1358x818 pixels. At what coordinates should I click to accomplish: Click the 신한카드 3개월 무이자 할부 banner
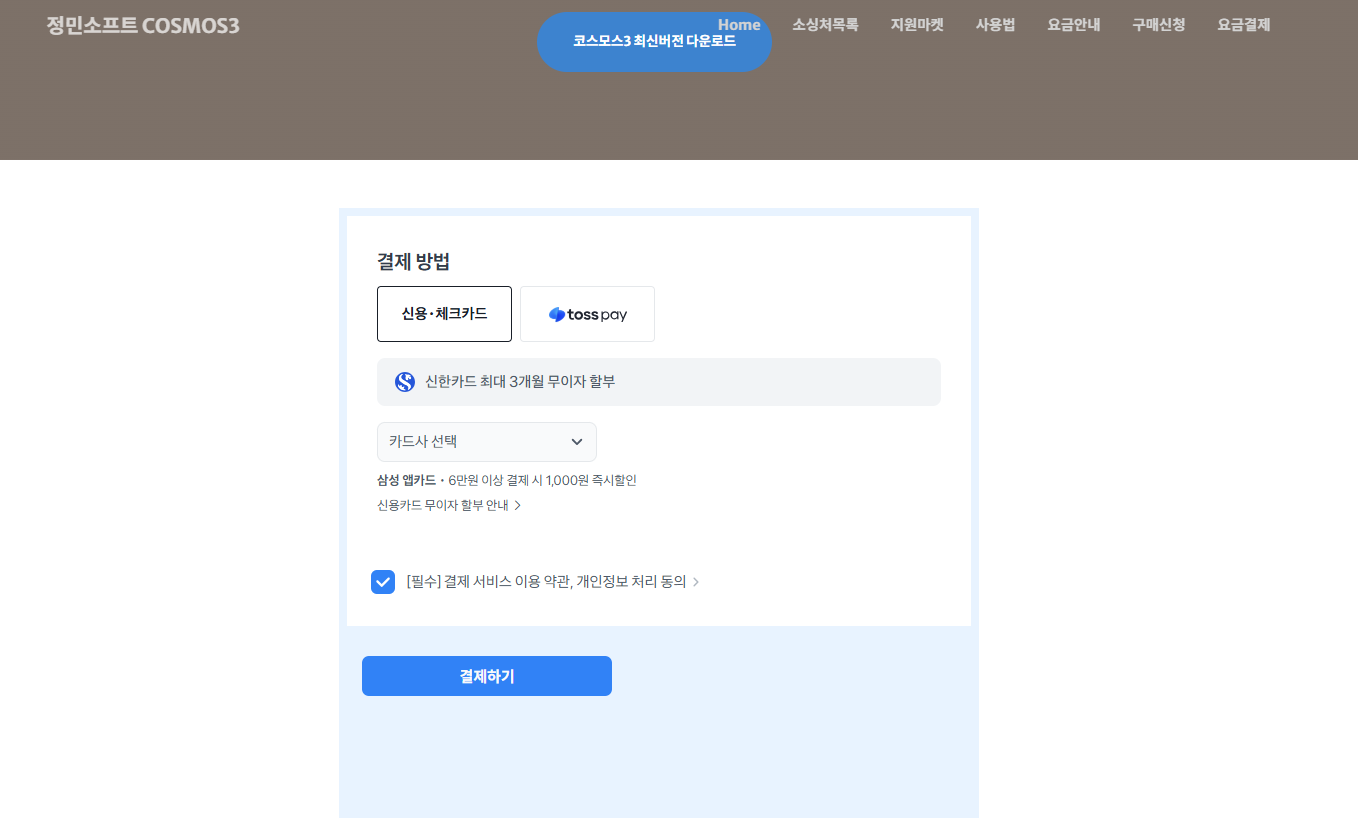click(x=659, y=382)
